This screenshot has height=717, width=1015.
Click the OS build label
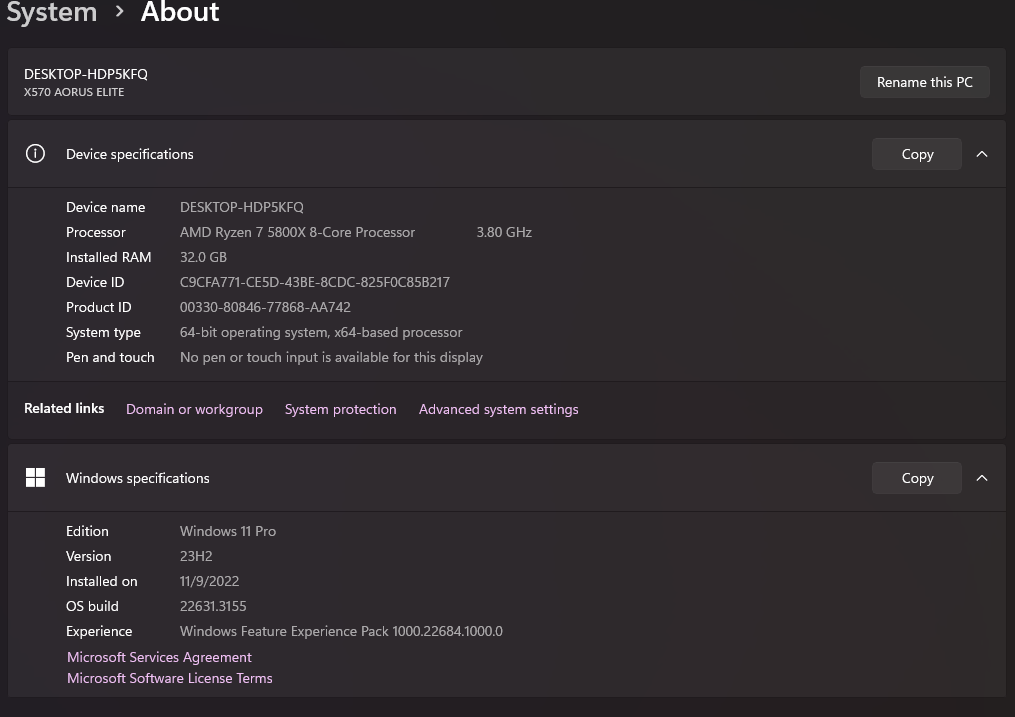pos(92,606)
